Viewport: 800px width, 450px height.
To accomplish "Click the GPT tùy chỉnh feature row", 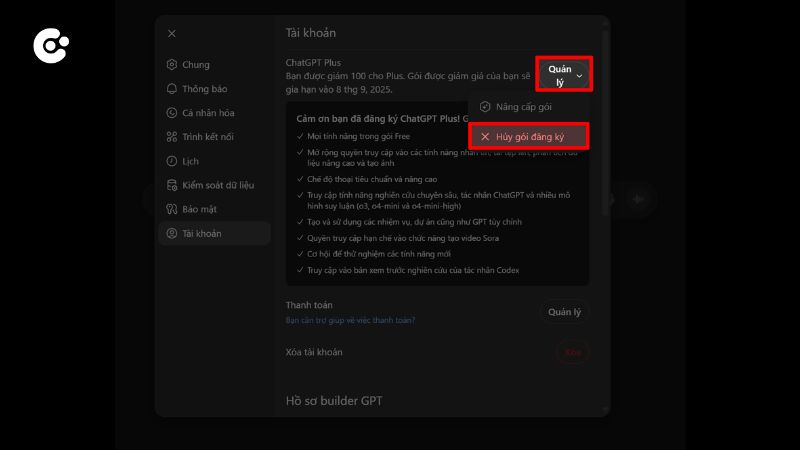I will (x=409, y=222).
